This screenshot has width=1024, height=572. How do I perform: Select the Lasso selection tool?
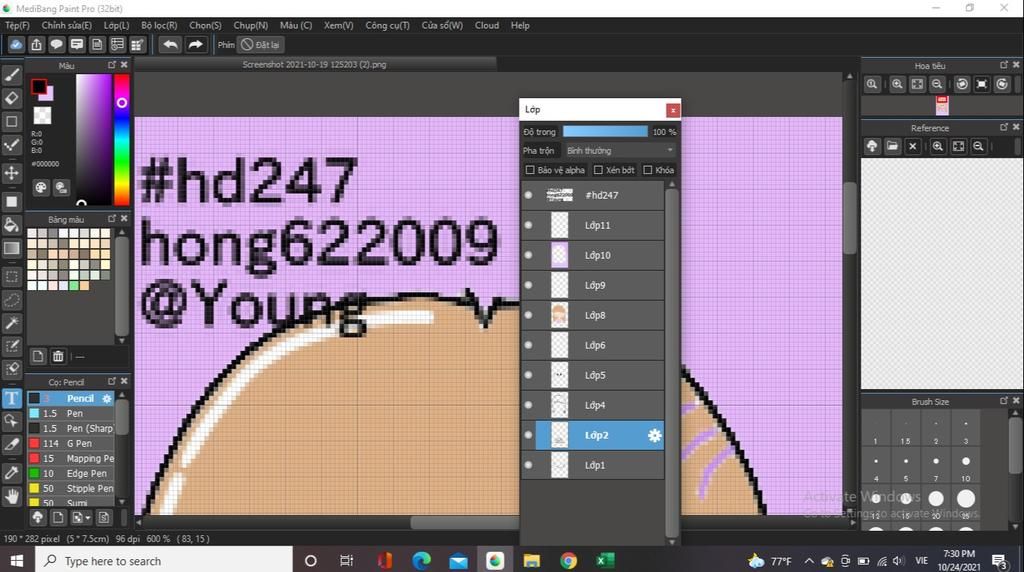point(12,300)
